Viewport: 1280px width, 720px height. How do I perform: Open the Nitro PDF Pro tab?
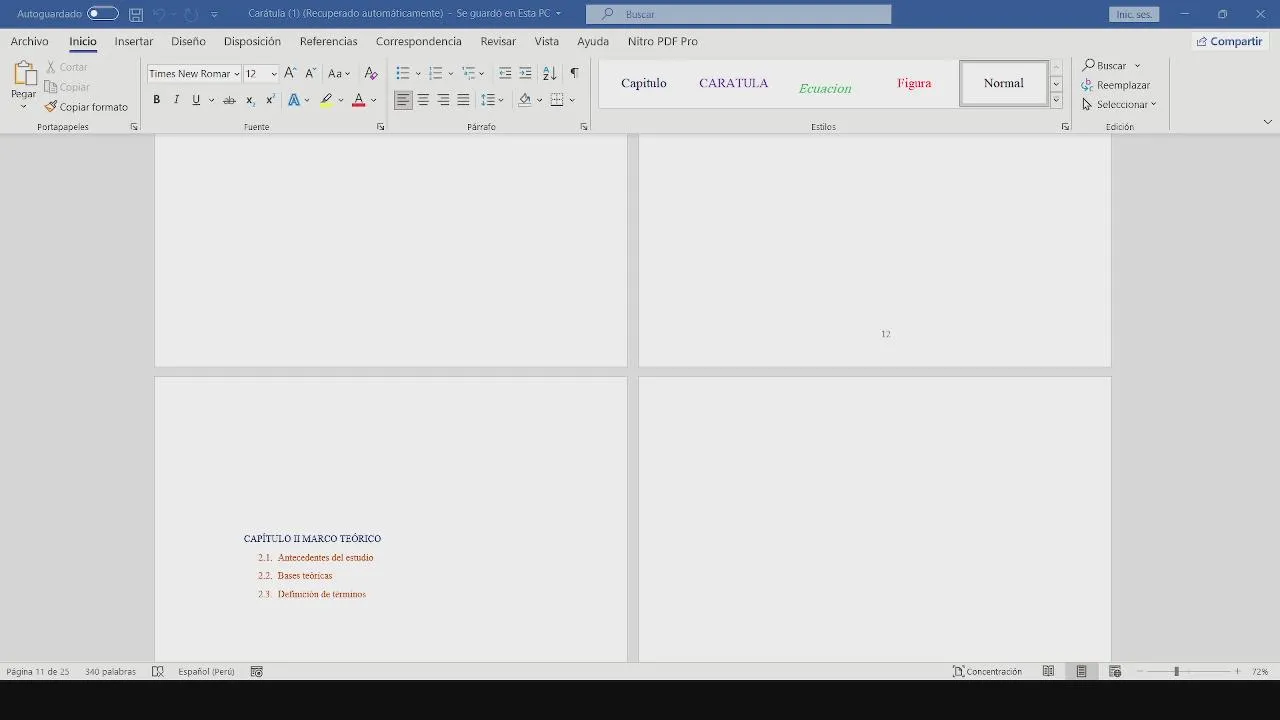click(x=663, y=41)
